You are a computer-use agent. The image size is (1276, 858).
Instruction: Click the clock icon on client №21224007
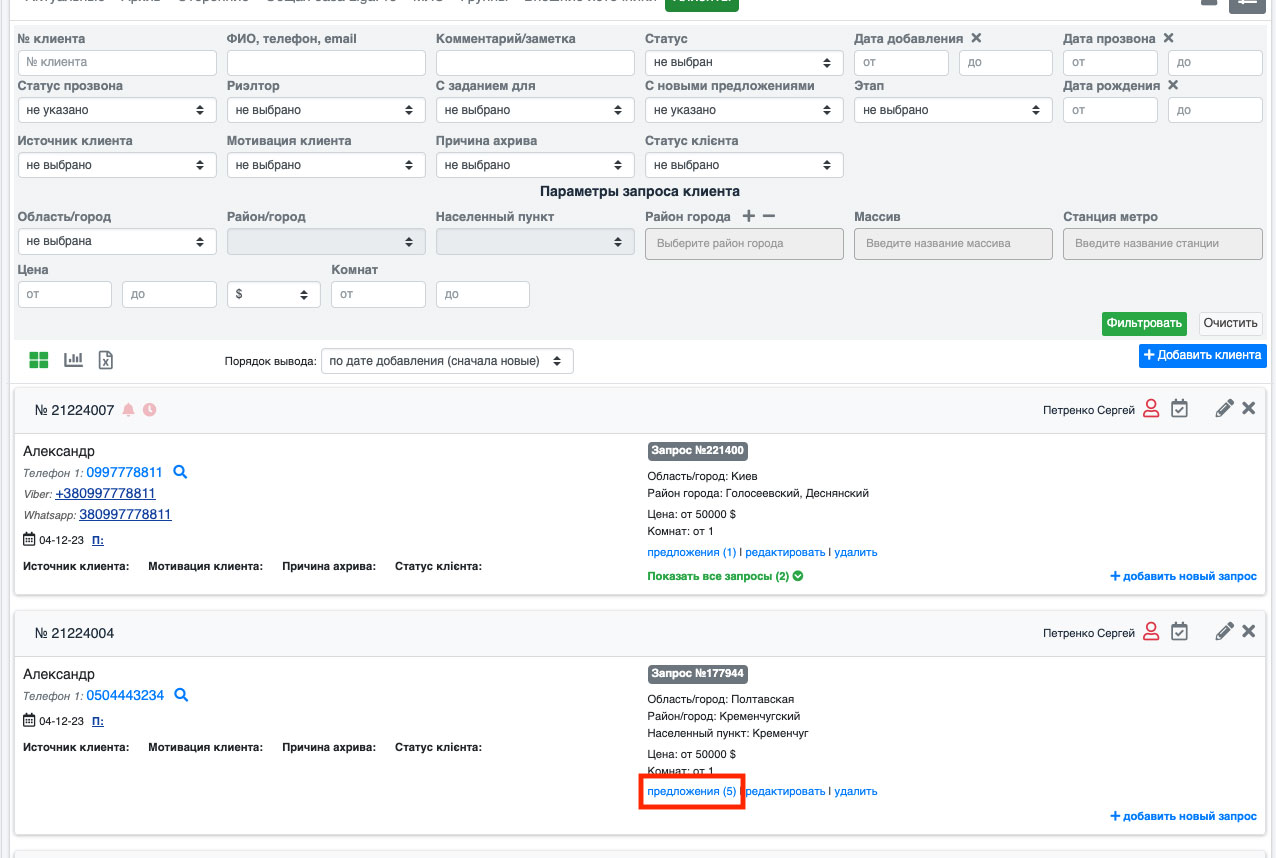coord(150,410)
